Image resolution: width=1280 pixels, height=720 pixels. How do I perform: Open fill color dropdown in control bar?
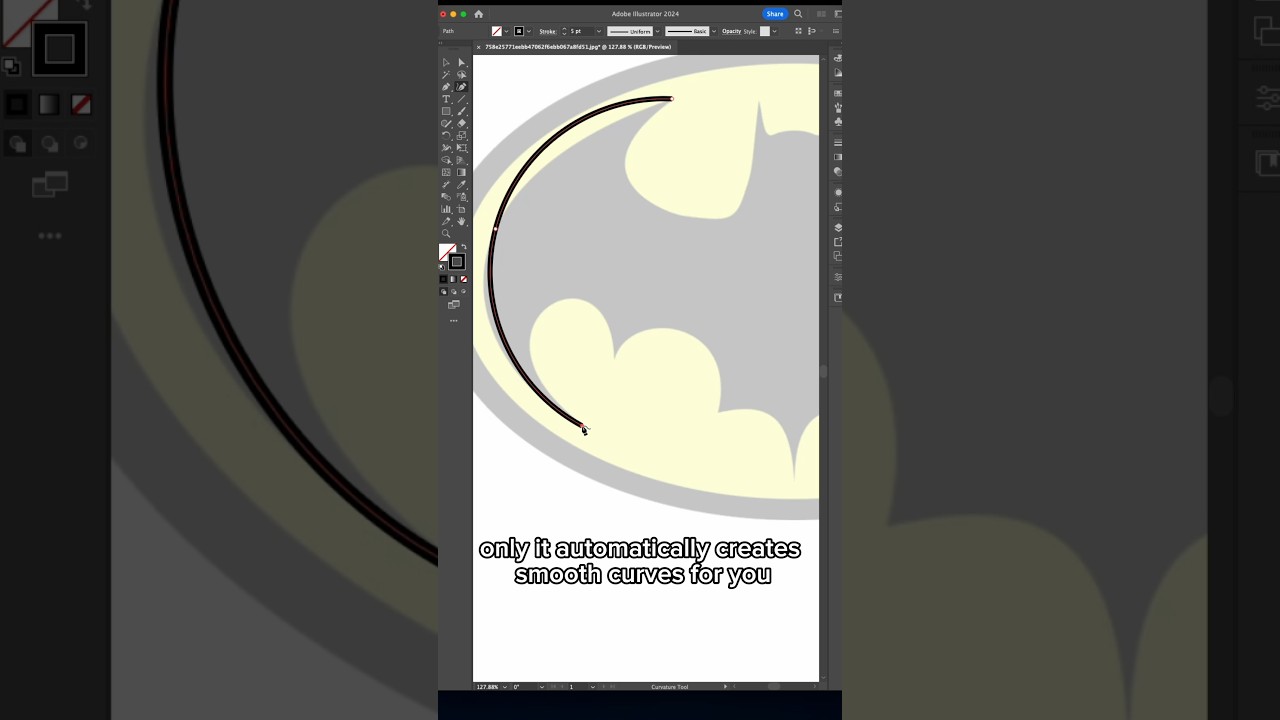tap(506, 31)
